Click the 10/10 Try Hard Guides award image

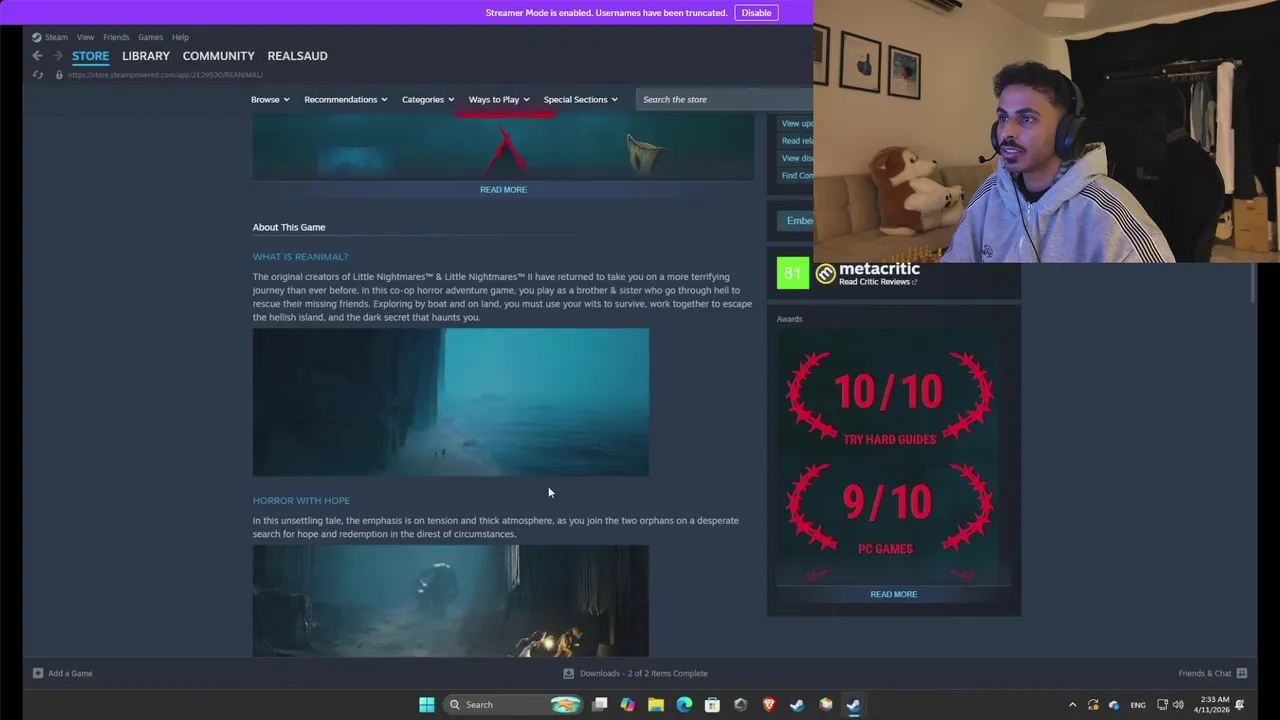(889, 397)
